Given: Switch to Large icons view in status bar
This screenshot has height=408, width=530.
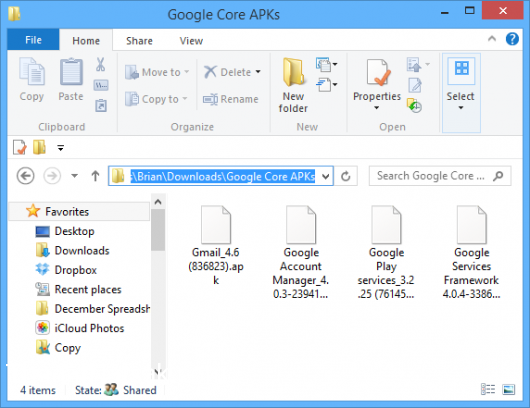Looking at the screenshot, I should [509, 389].
